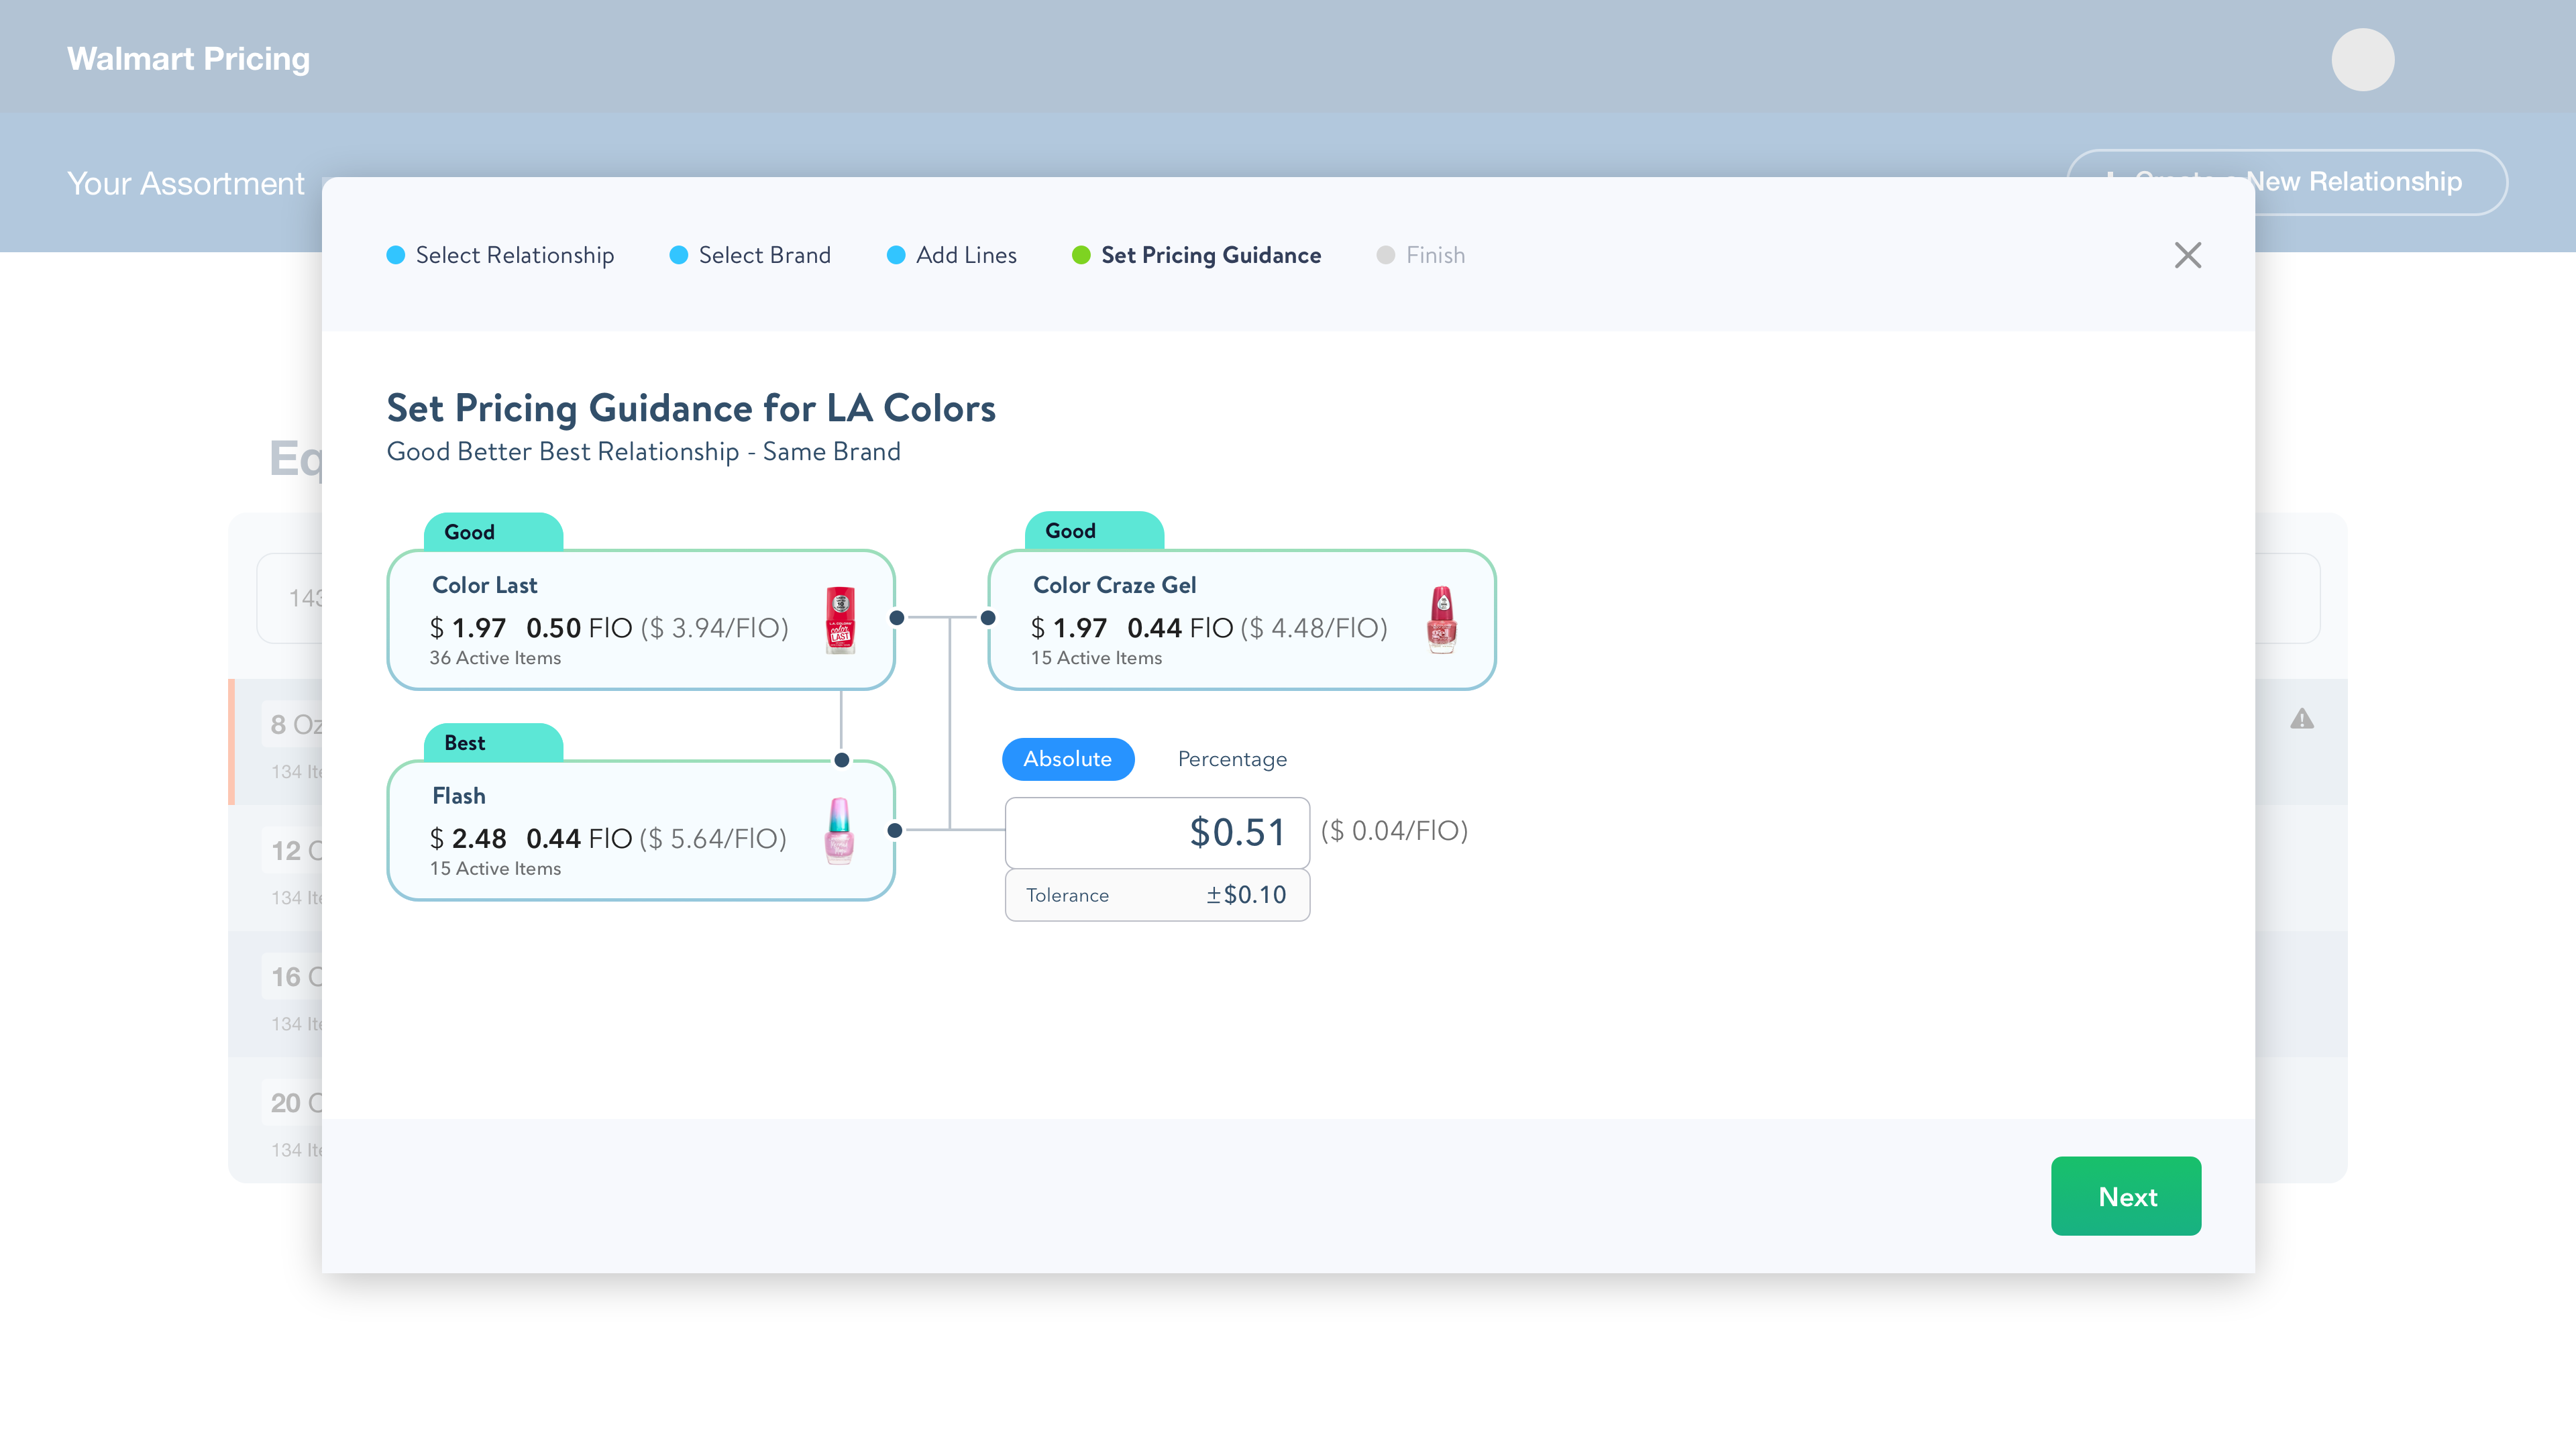This screenshot has height=1449, width=2576.
Task: Click the ($ 4.48/FIO) price in Color Craze Gel
Action: (1314, 628)
